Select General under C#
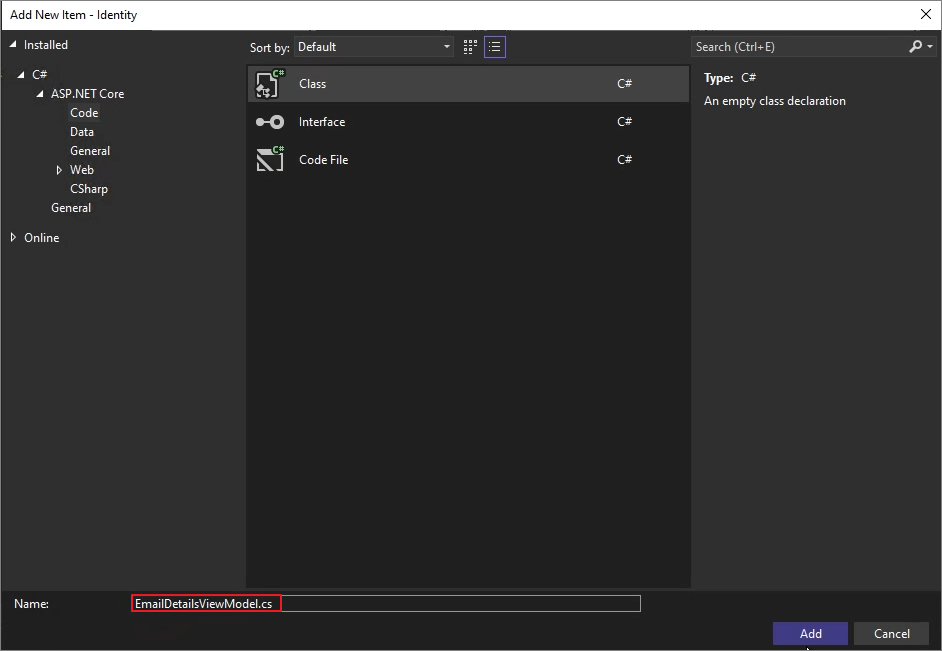Screen dimensions: 942x651 click(x=71, y=208)
